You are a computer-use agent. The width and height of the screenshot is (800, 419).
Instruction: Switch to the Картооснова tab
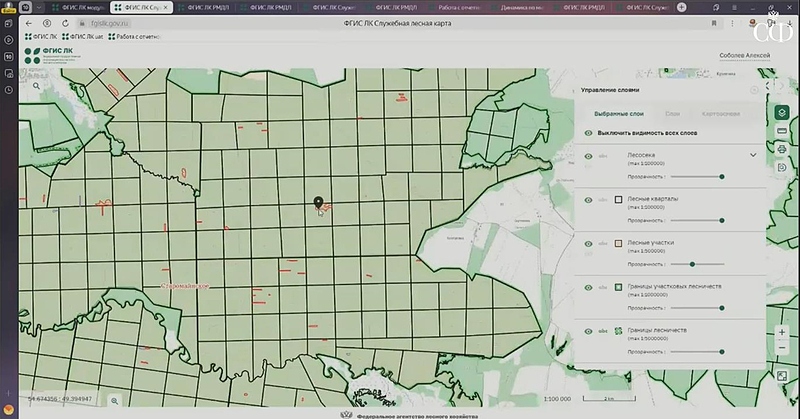tap(720, 114)
